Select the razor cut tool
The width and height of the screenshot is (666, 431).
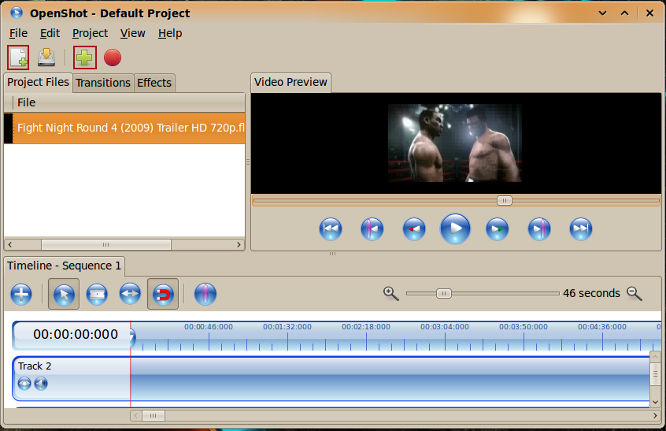97,294
